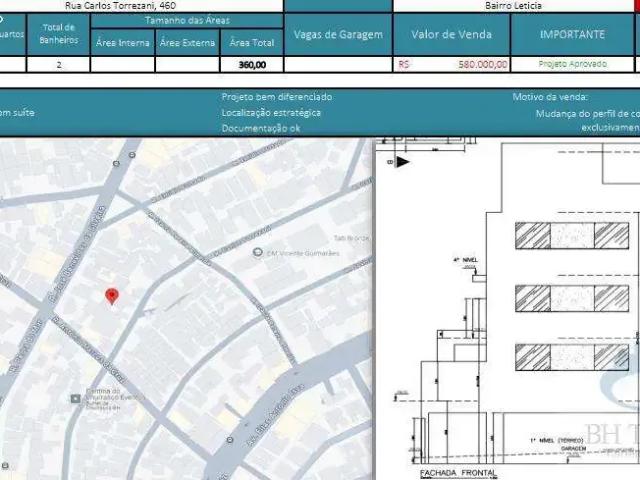Click the EM Vicente Guimarães school marker icon

[x=258, y=252]
